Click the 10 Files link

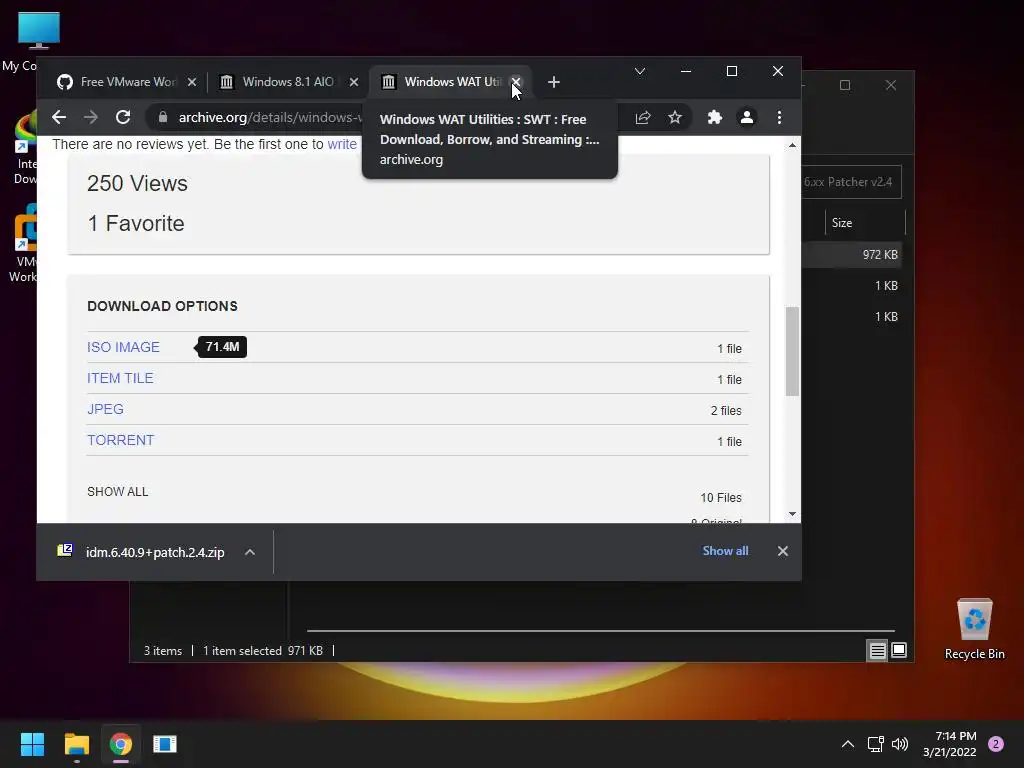(x=721, y=498)
